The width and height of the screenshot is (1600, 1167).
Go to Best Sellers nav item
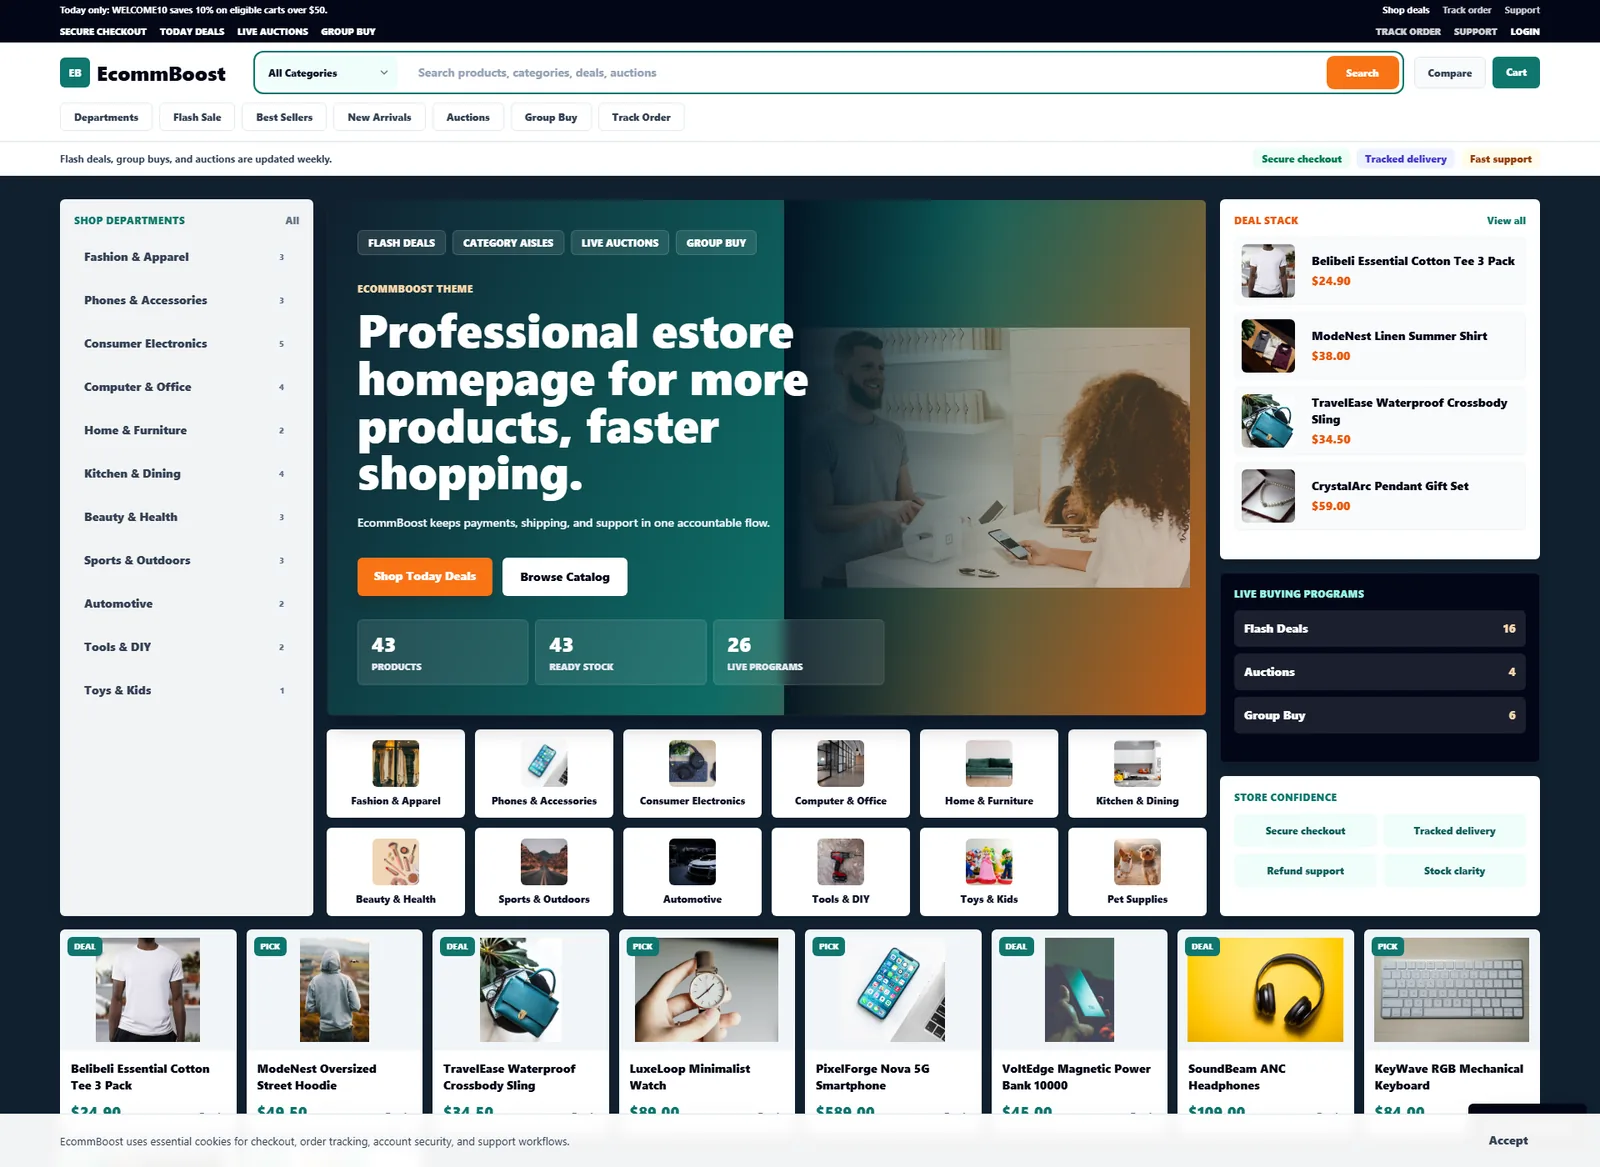(284, 117)
